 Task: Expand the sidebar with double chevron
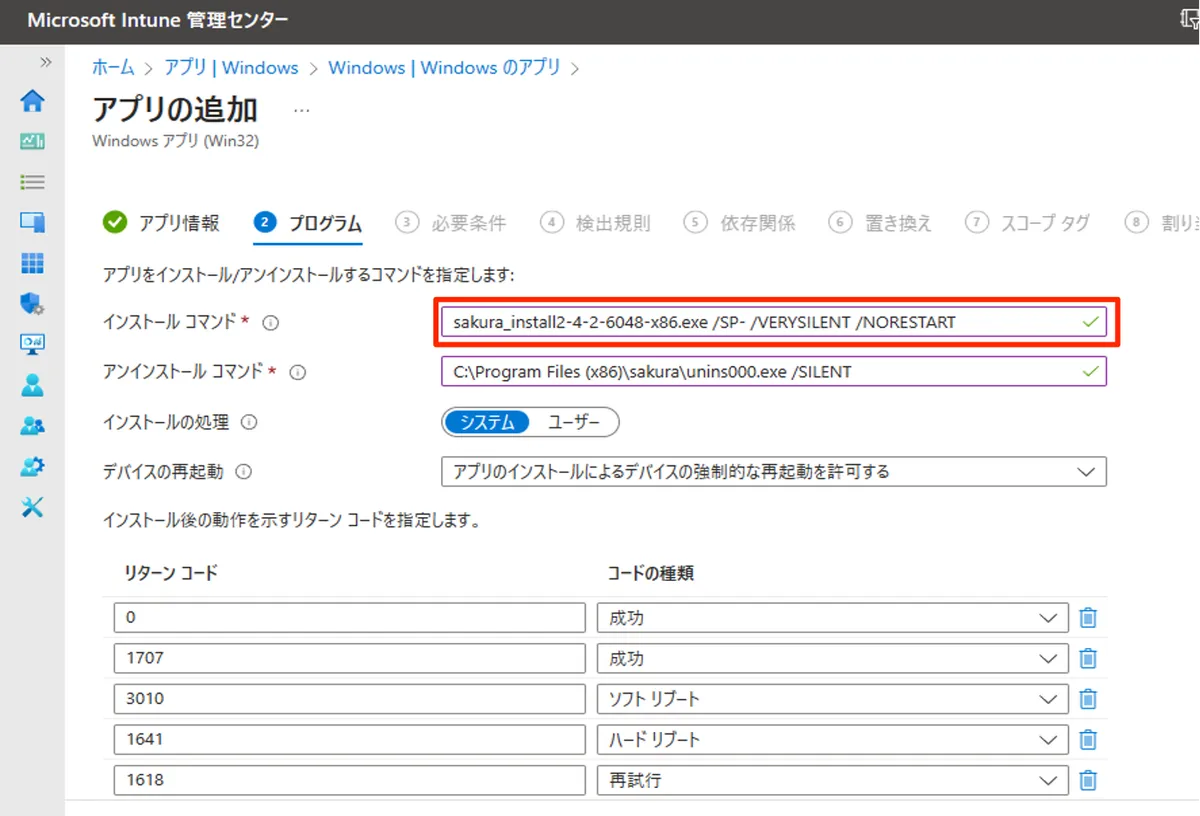point(45,62)
